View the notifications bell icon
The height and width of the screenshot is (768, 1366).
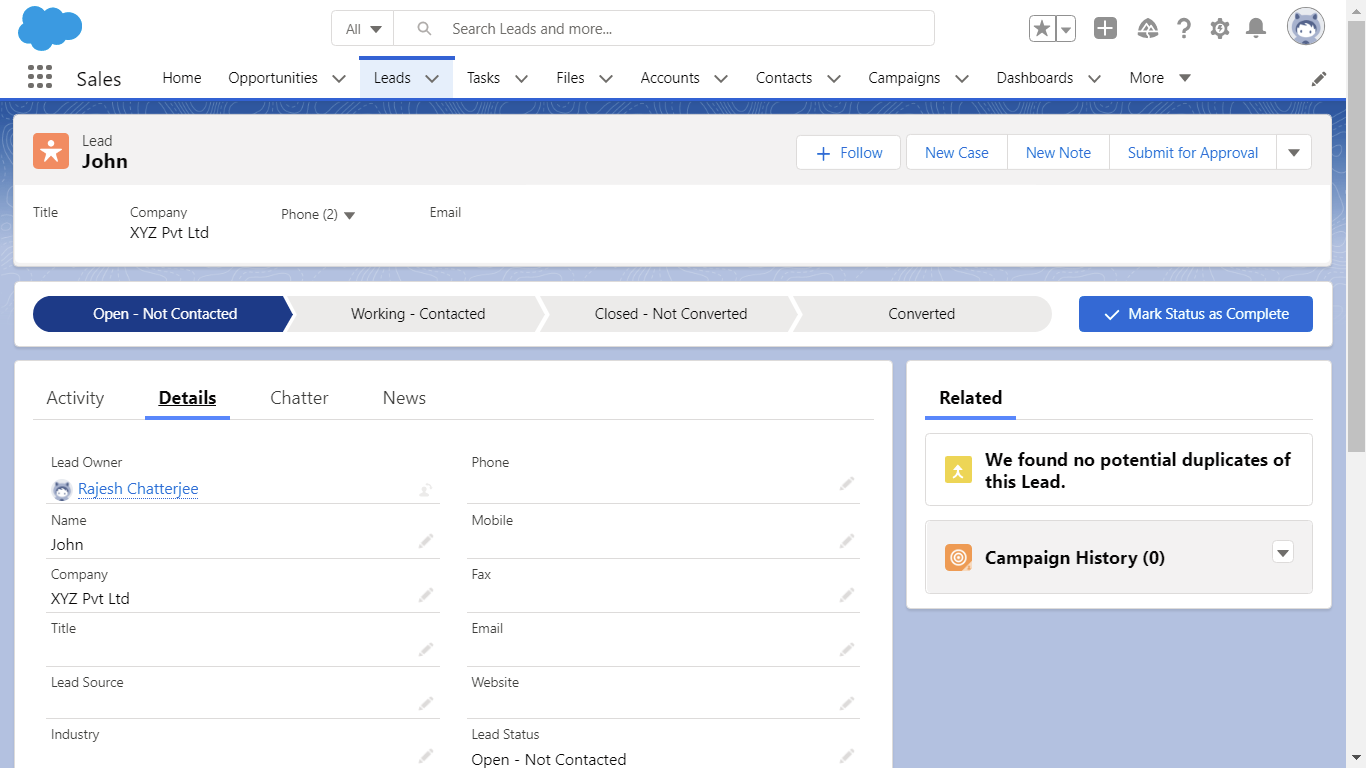(1256, 28)
